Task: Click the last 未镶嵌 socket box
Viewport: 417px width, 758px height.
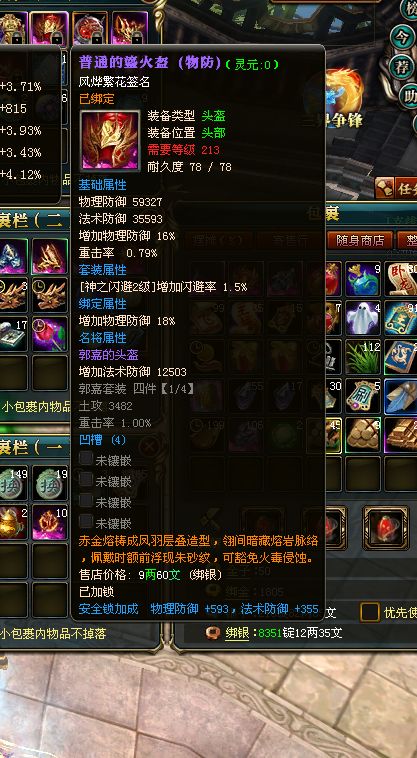Action: click(86, 521)
